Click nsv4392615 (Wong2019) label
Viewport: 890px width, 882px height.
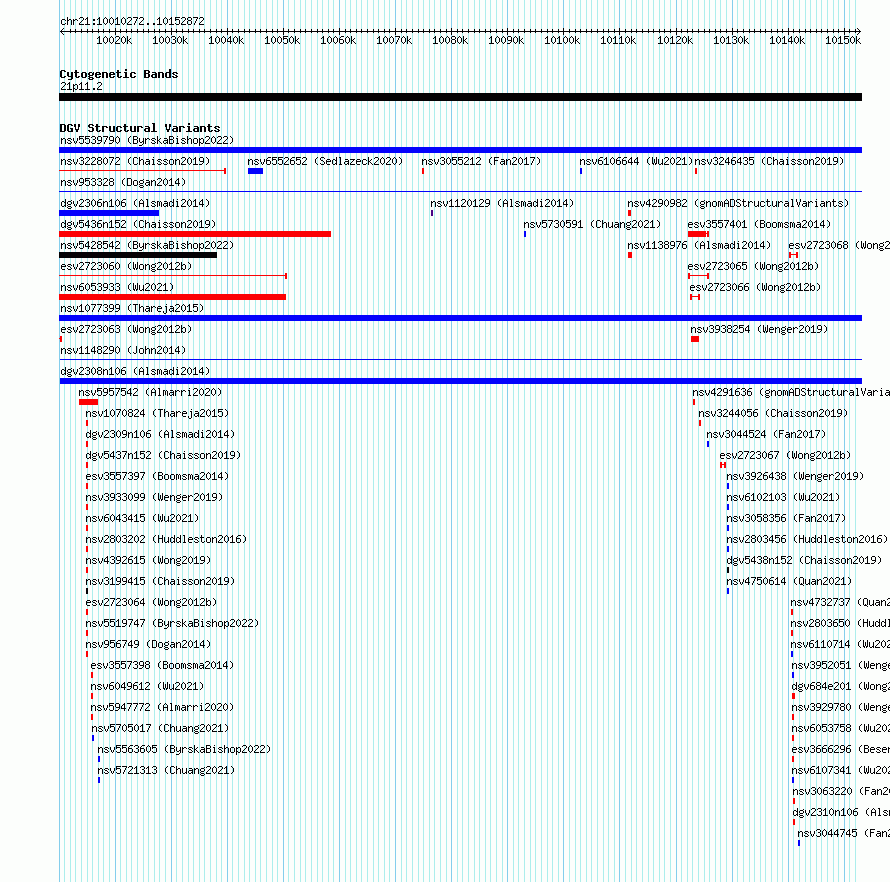[148, 560]
